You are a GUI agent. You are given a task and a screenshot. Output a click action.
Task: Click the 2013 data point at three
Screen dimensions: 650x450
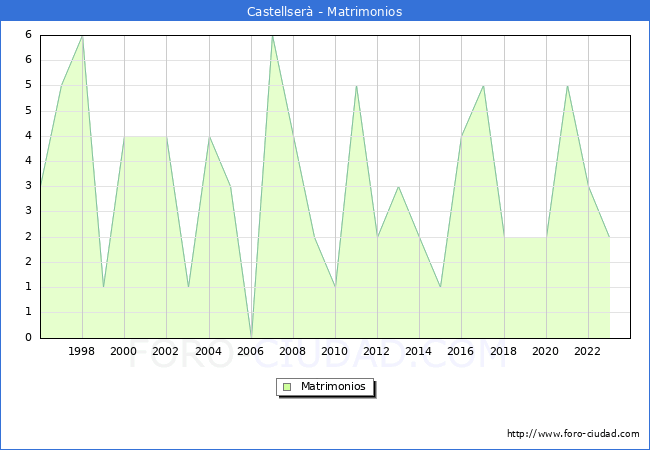pos(398,186)
